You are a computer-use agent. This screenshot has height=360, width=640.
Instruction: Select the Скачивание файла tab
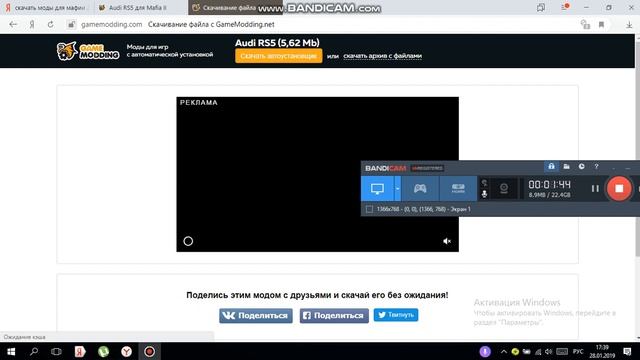235,7
